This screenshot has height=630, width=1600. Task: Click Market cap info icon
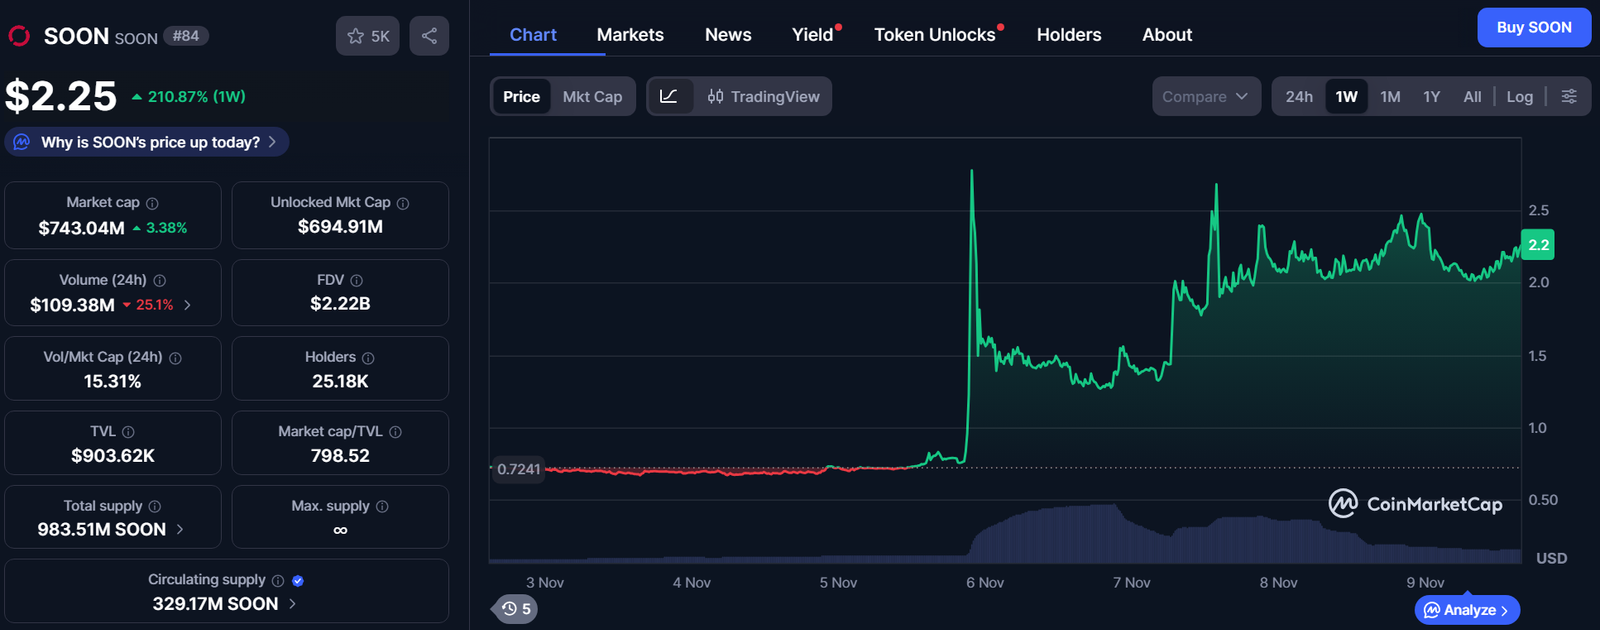point(152,203)
